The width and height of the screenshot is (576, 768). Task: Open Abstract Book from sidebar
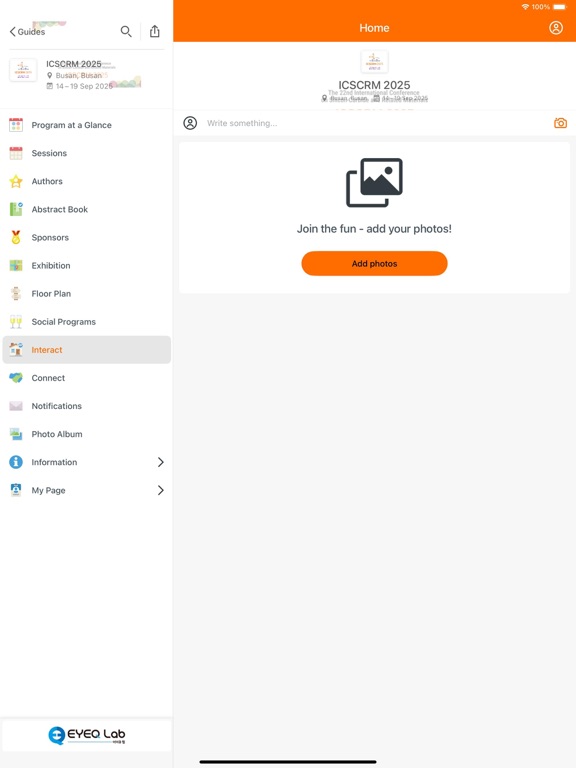60,209
